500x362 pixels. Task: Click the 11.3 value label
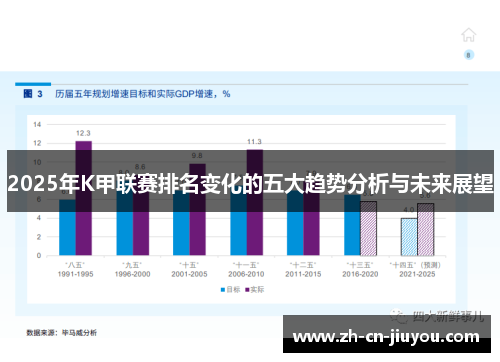click(x=254, y=142)
